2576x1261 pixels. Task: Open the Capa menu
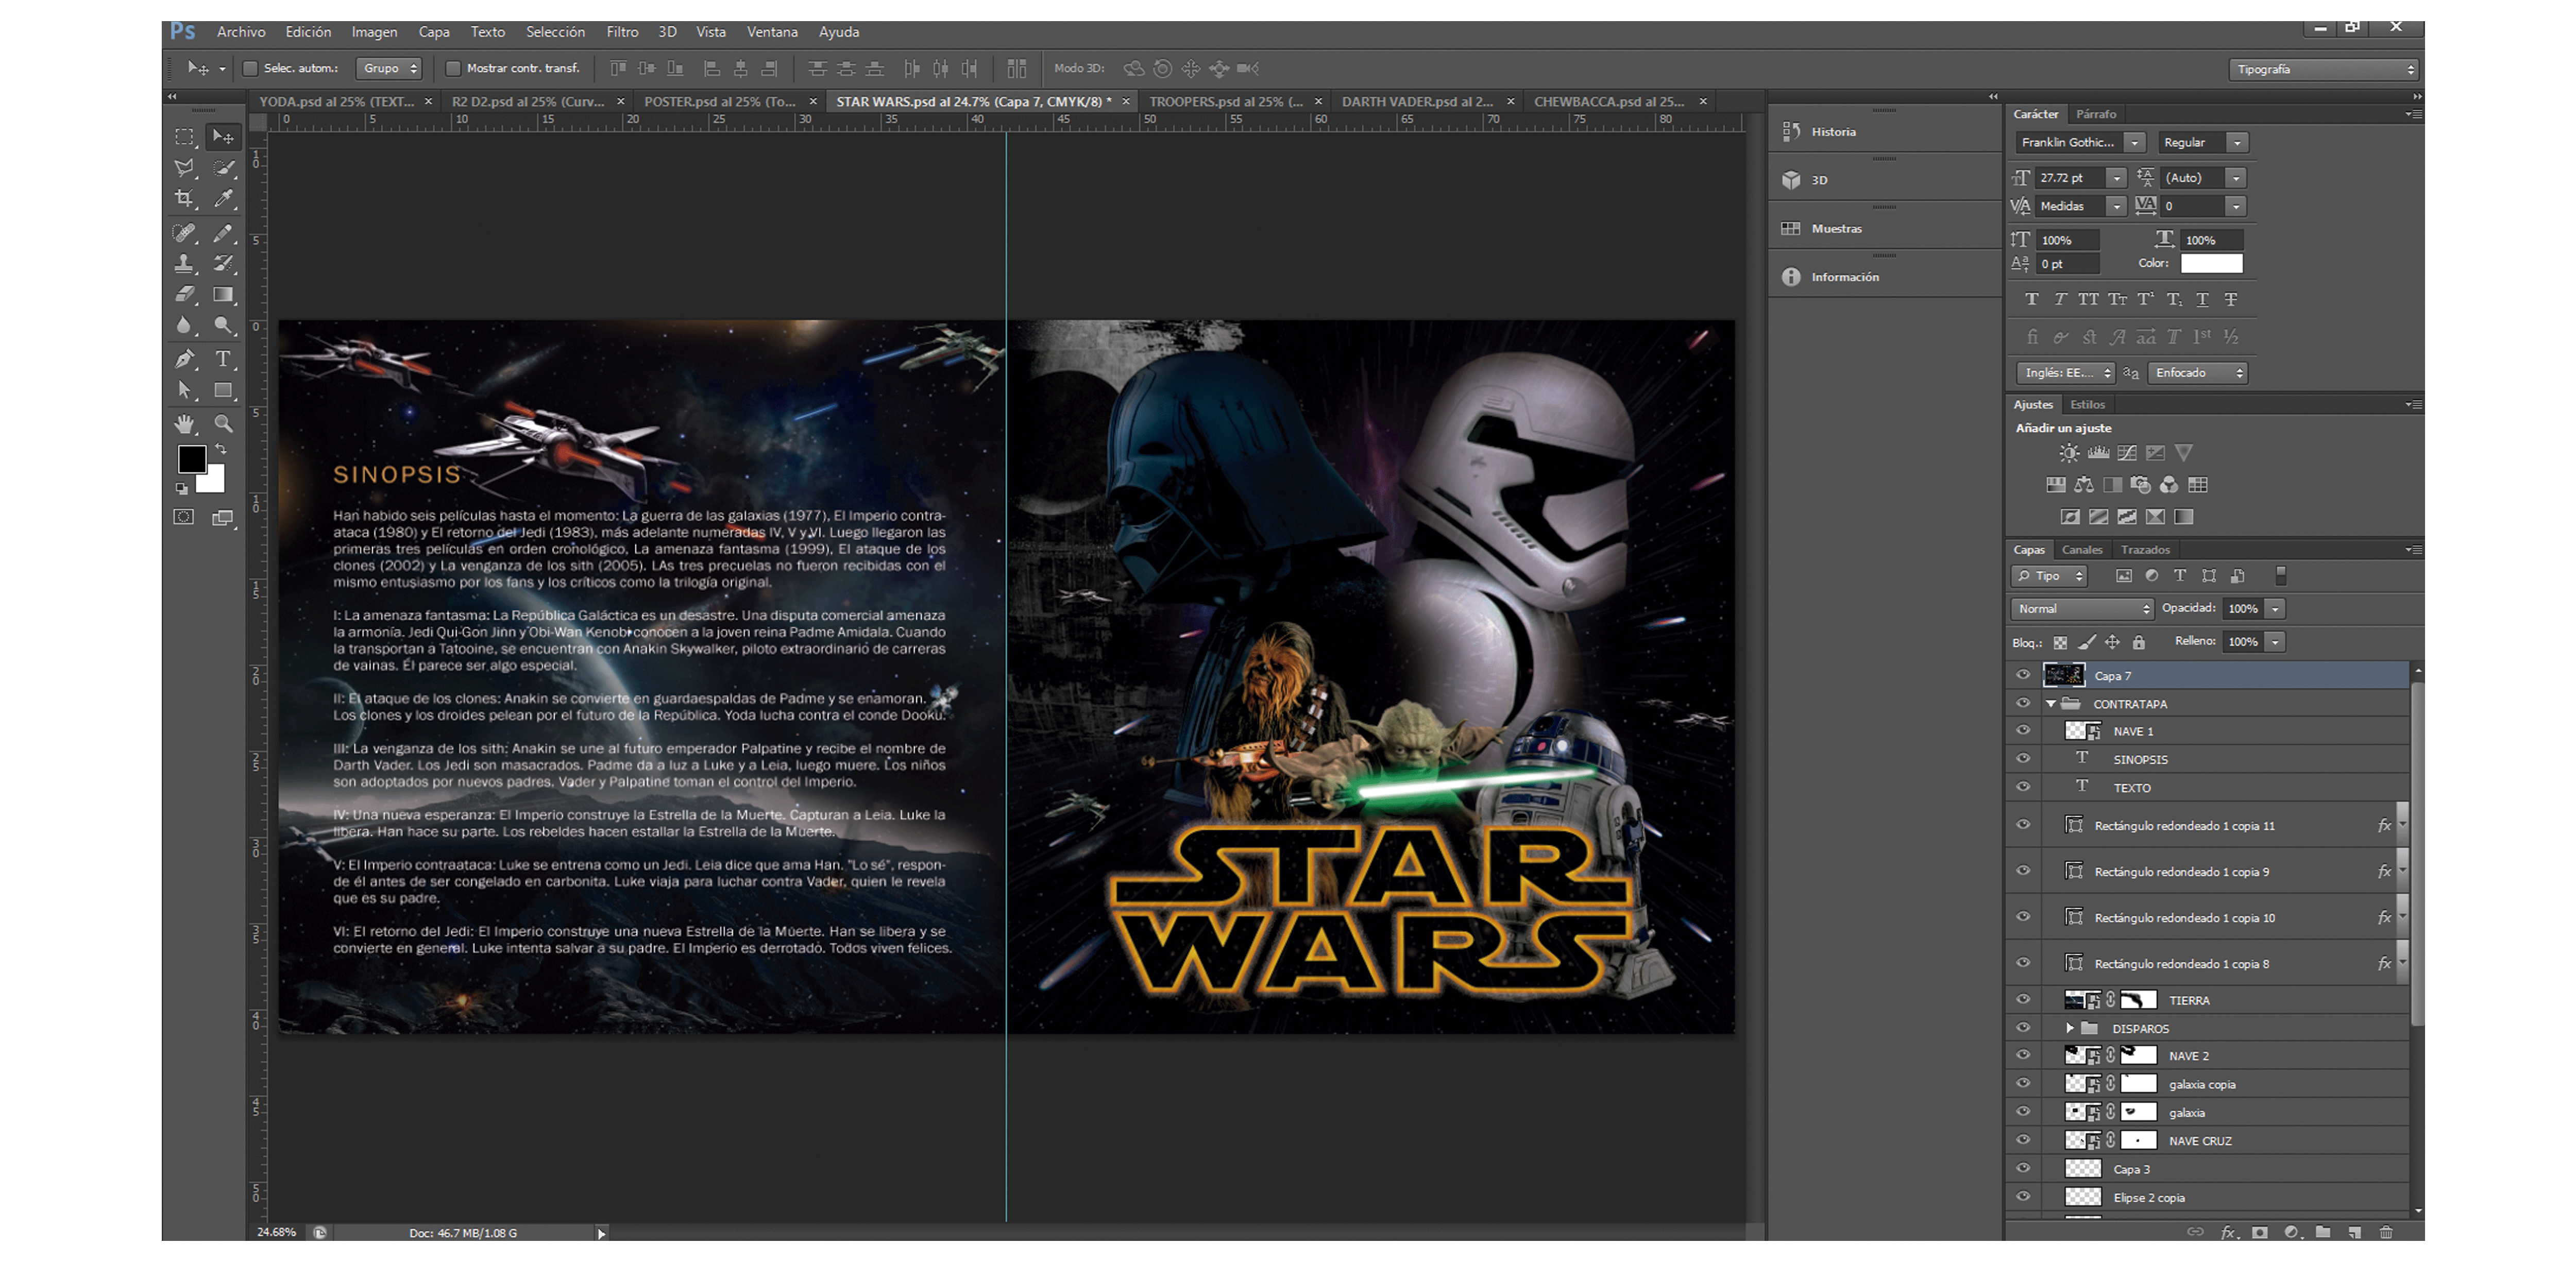[x=434, y=32]
